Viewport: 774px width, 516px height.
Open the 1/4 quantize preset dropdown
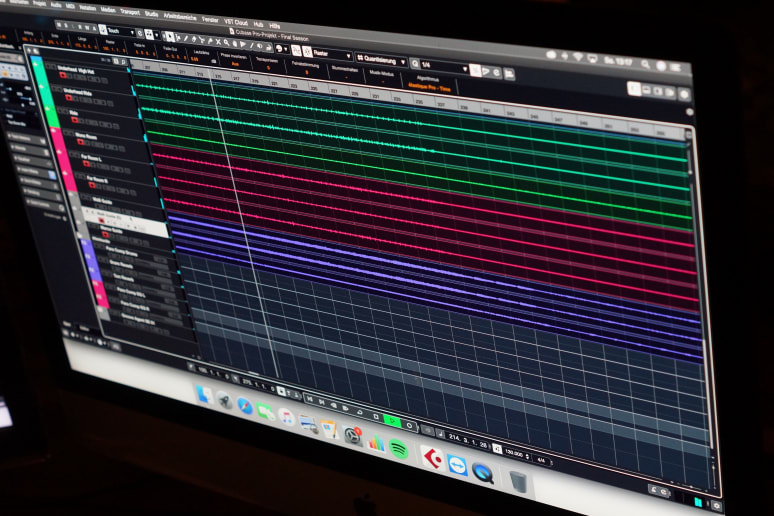(x=444, y=66)
